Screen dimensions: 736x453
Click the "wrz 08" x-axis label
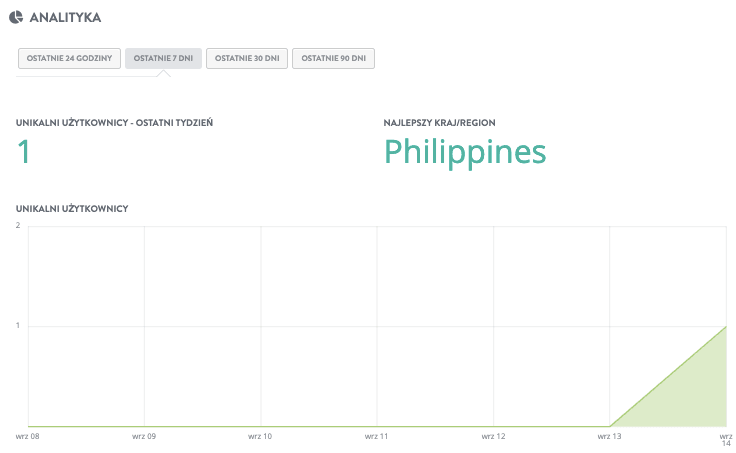[28, 436]
